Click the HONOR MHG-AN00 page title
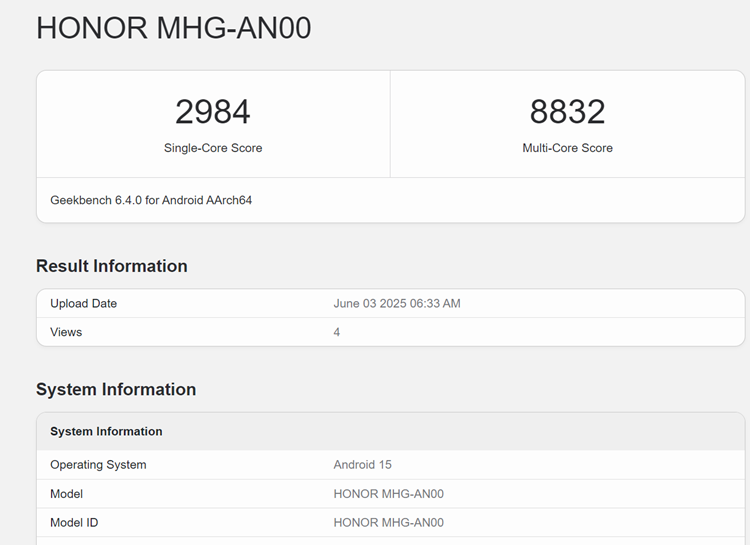This screenshot has height=545, width=750. click(173, 28)
